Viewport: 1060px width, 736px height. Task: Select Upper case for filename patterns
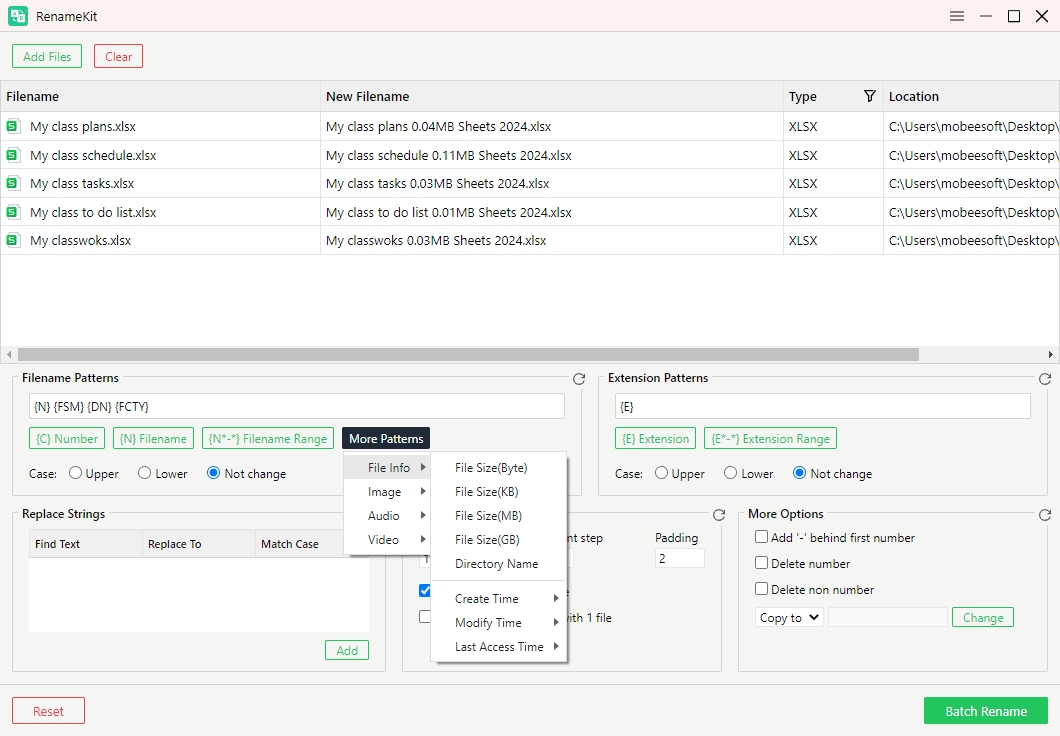click(x=76, y=473)
